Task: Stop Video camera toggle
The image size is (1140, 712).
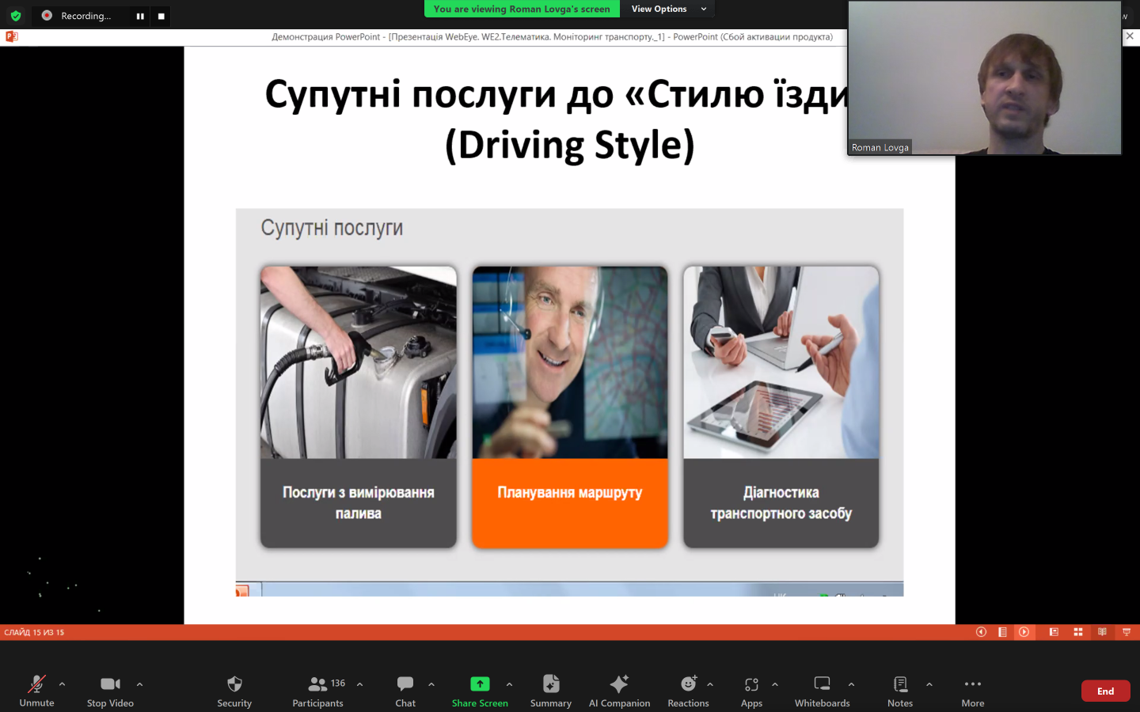Action: pos(110,690)
